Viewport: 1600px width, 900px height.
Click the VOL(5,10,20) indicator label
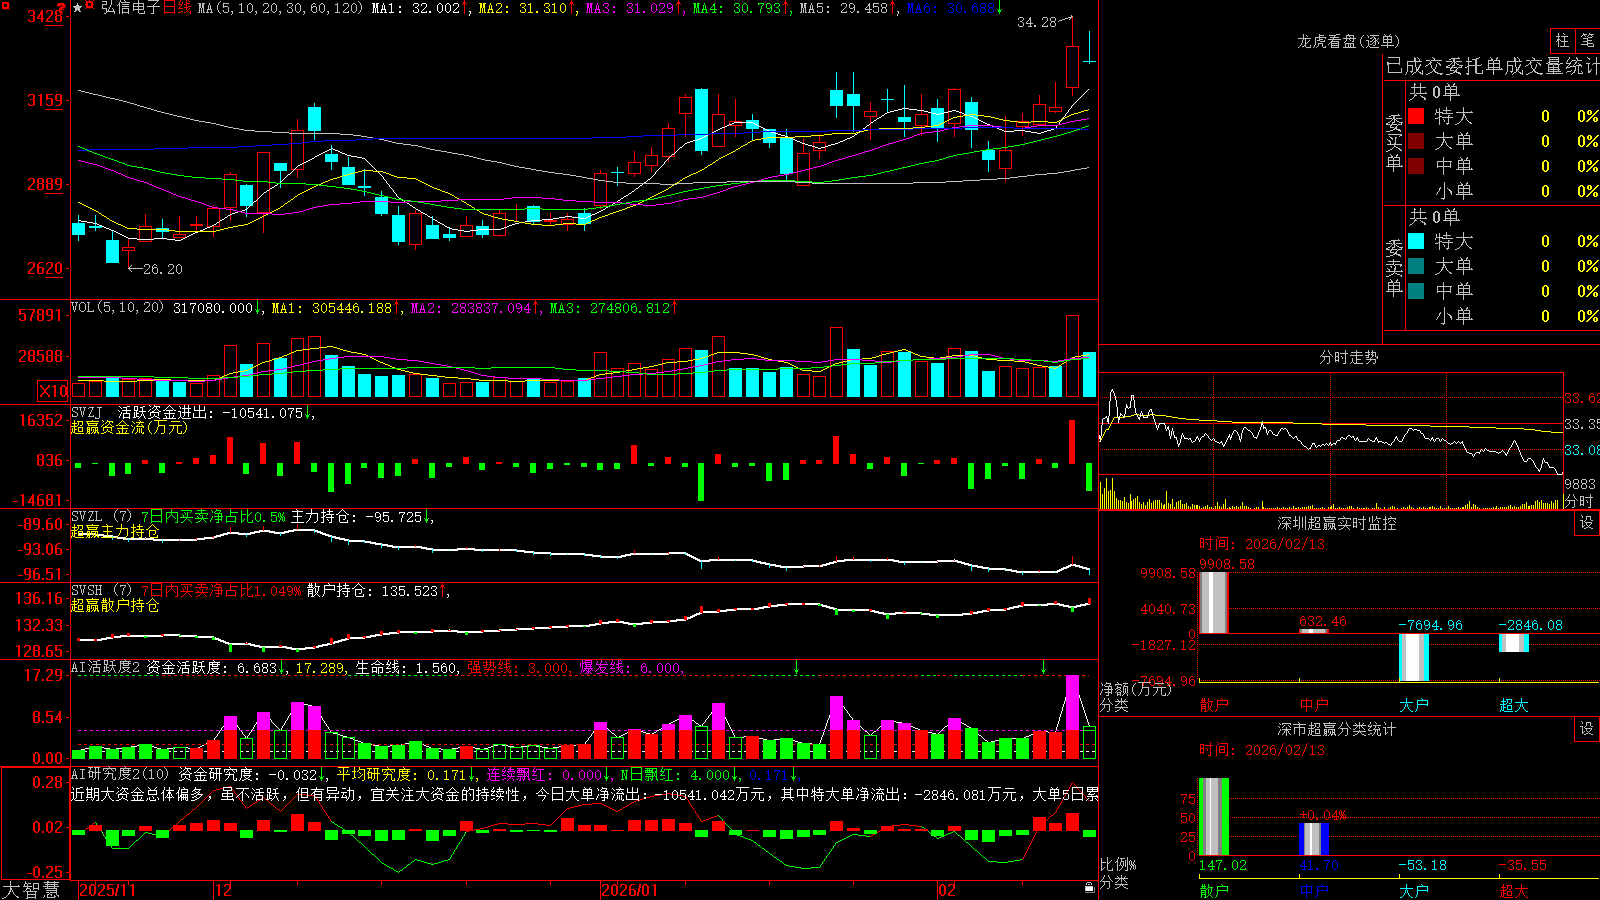click(117, 308)
